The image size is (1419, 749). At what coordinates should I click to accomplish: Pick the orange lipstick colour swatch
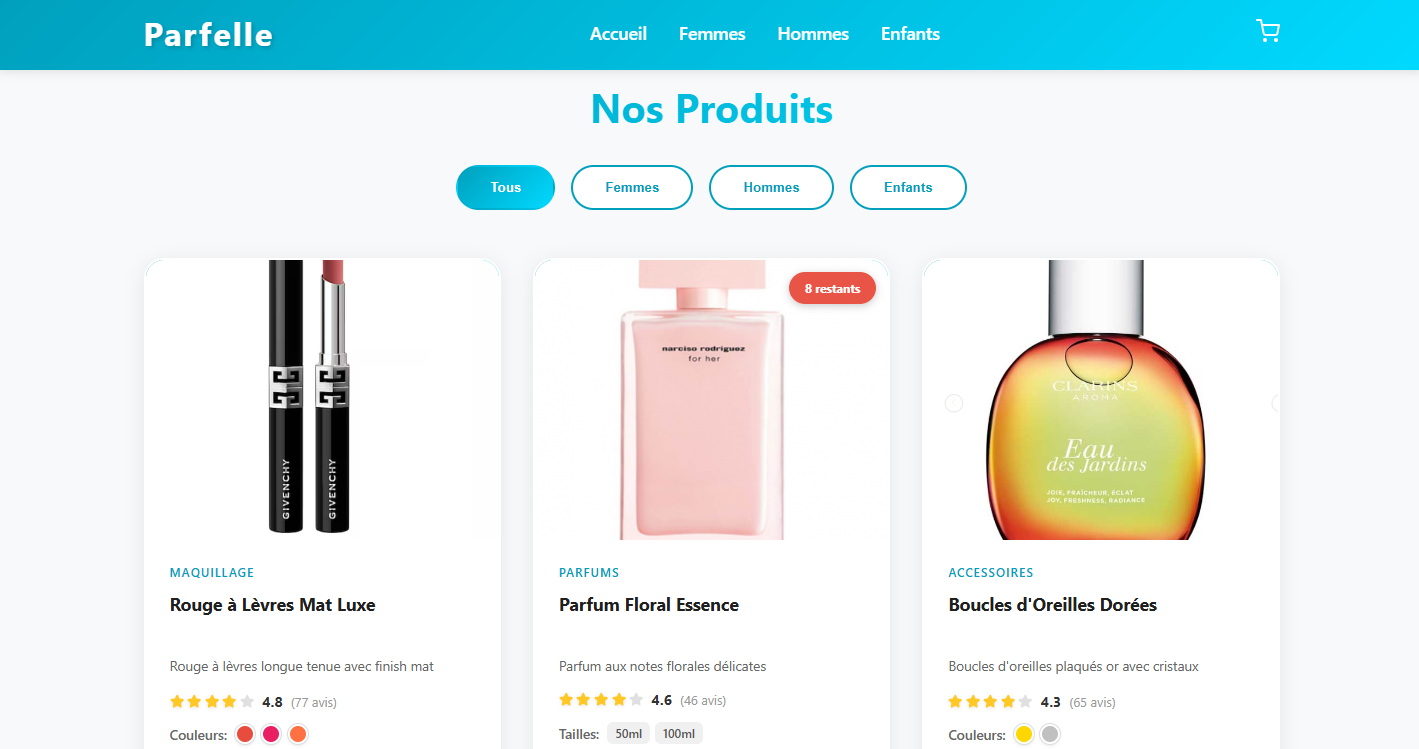297,734
